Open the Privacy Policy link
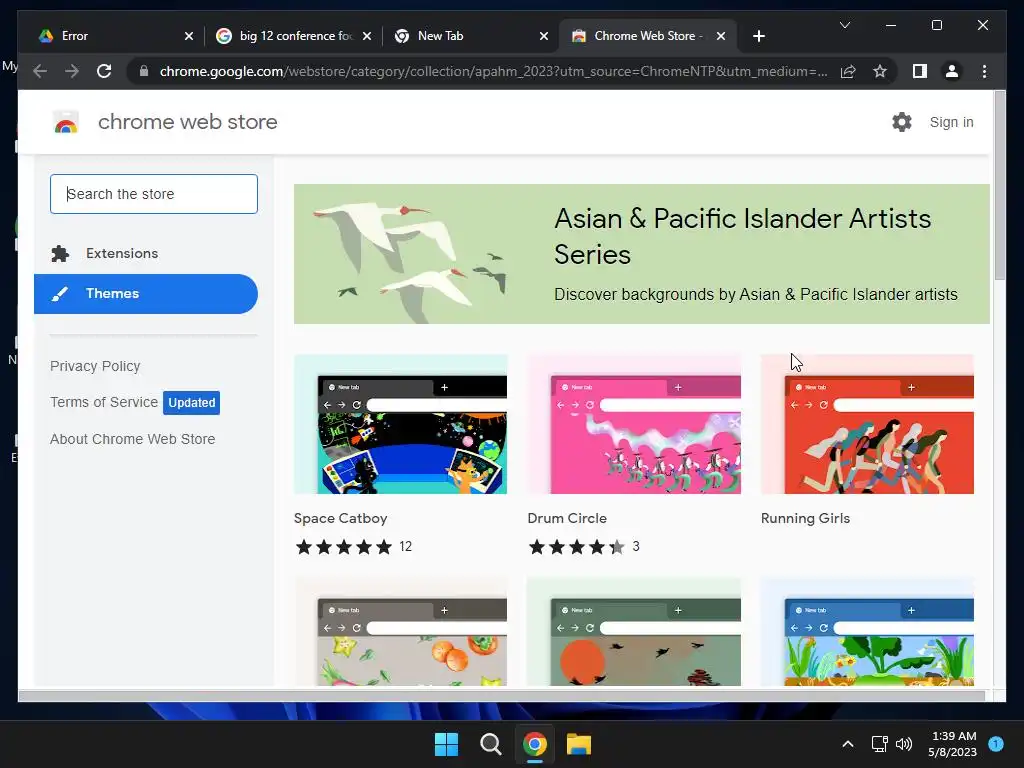The width and height of the screenshot is (1024, 768). click(x=95, y=366)
